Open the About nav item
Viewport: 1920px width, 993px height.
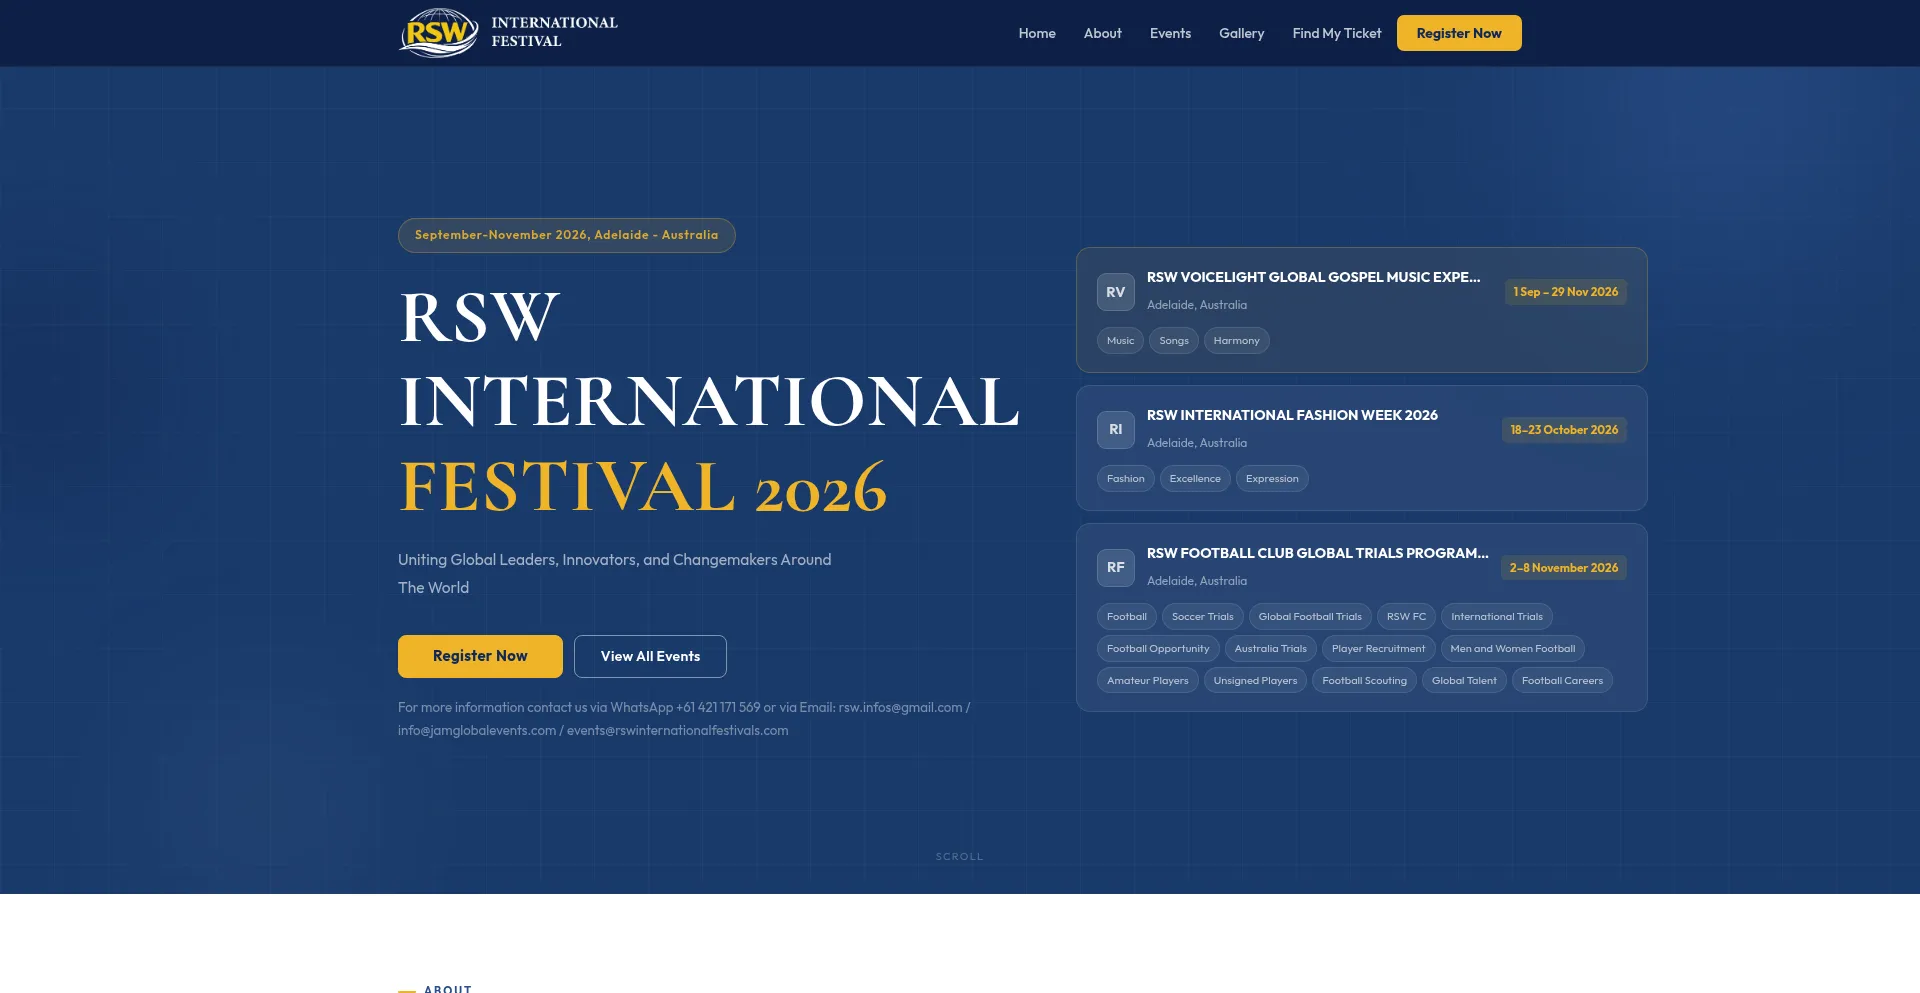[x=1102, y=33]
